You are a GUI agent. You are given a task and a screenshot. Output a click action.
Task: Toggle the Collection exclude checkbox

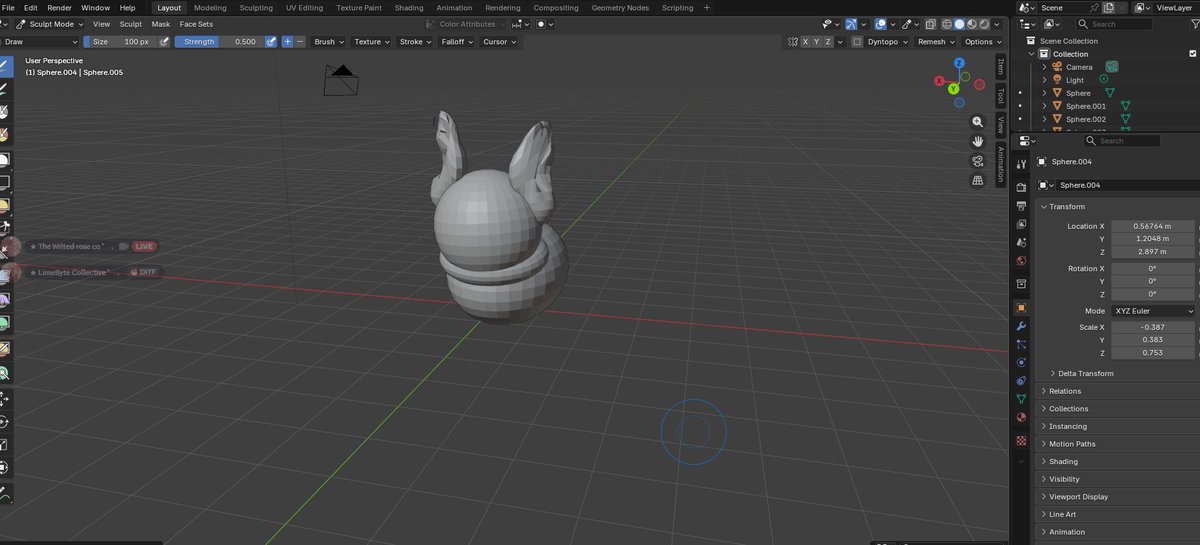tap(1192, 54)
